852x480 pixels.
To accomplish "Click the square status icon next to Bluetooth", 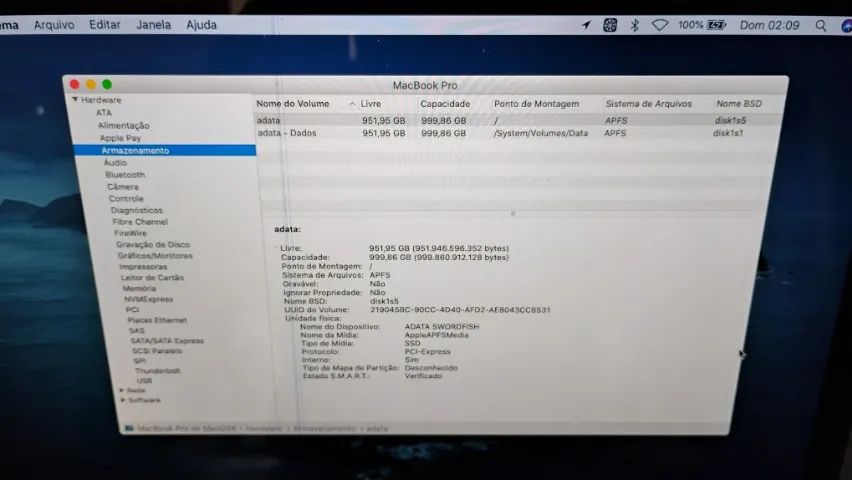I will [610, 25].
